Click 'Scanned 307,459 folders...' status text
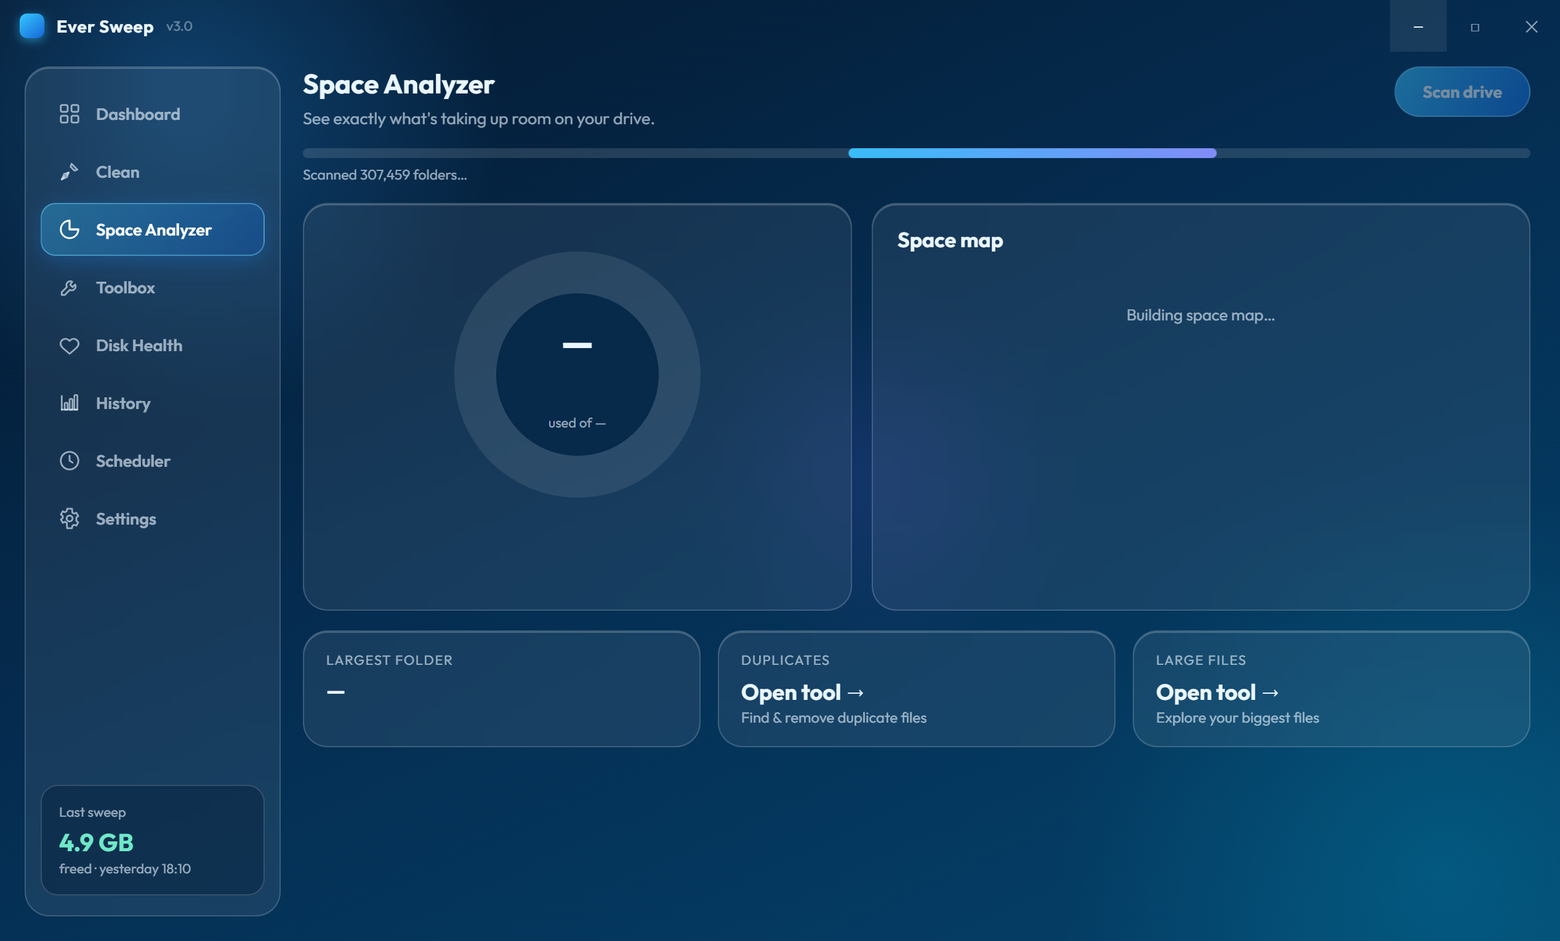Viewport: 1560px width, 941px height. (x=385, y=175)
